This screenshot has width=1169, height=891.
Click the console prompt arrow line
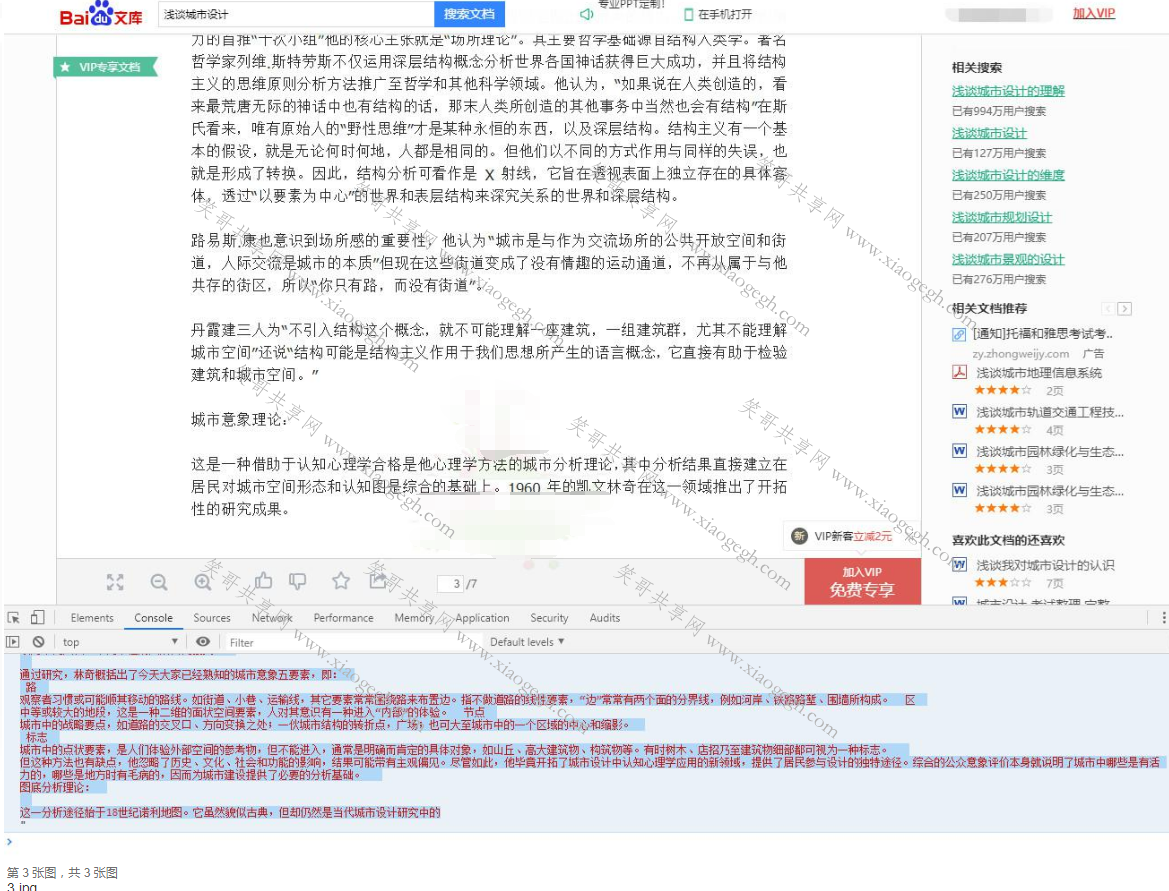coord(584,843)
